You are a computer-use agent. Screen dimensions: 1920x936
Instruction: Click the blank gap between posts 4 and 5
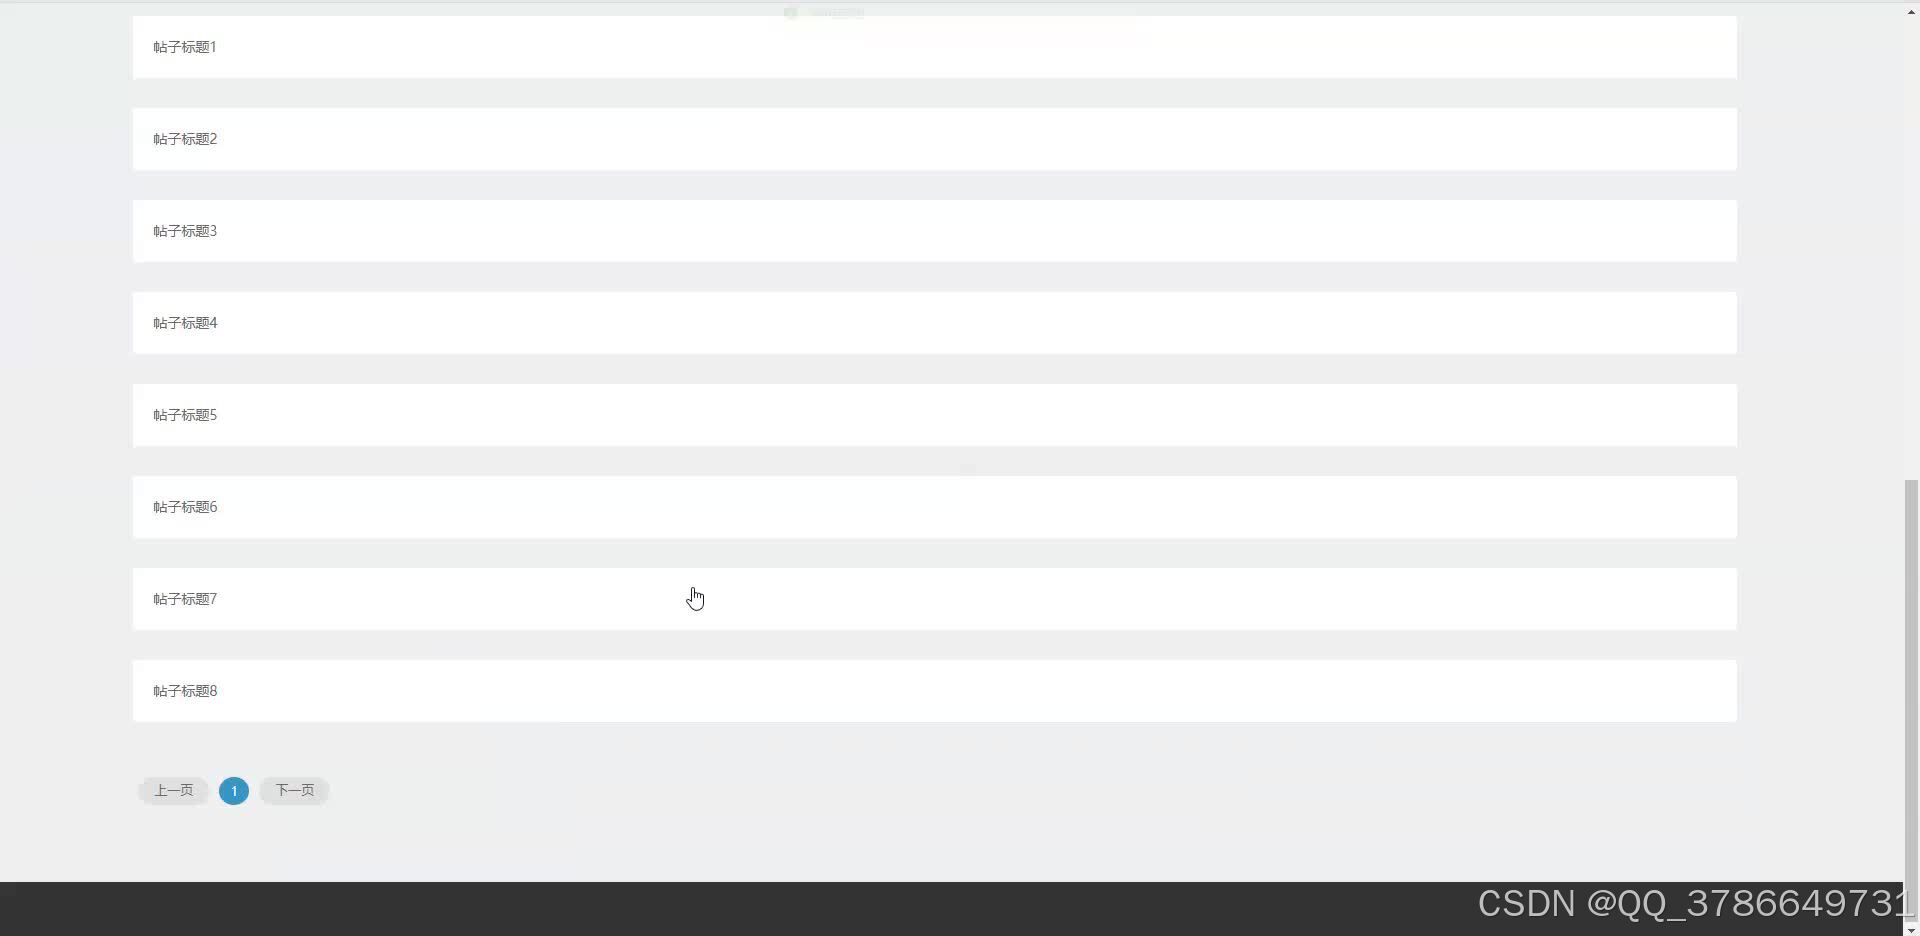934,369
